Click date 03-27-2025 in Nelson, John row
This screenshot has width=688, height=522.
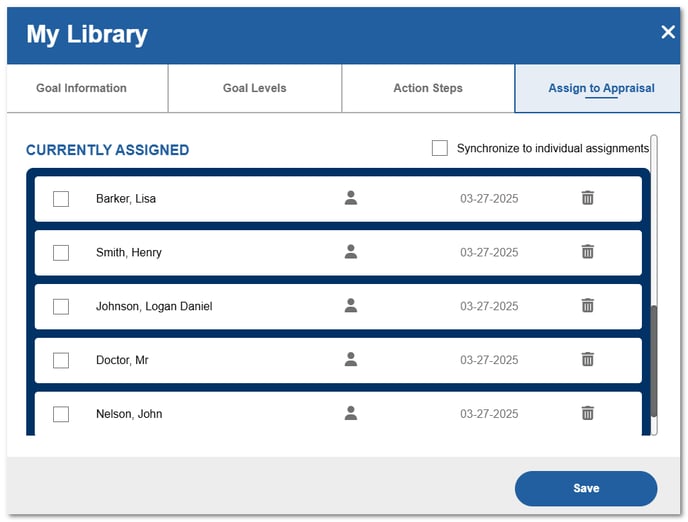pyautogui.click(x=489, y=414)
